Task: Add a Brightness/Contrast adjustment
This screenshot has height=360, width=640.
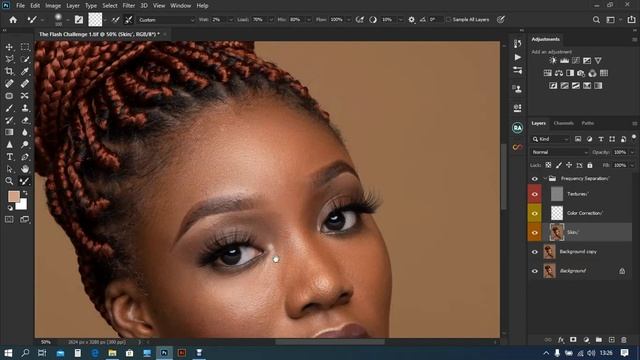Action: tap(553, 60)
